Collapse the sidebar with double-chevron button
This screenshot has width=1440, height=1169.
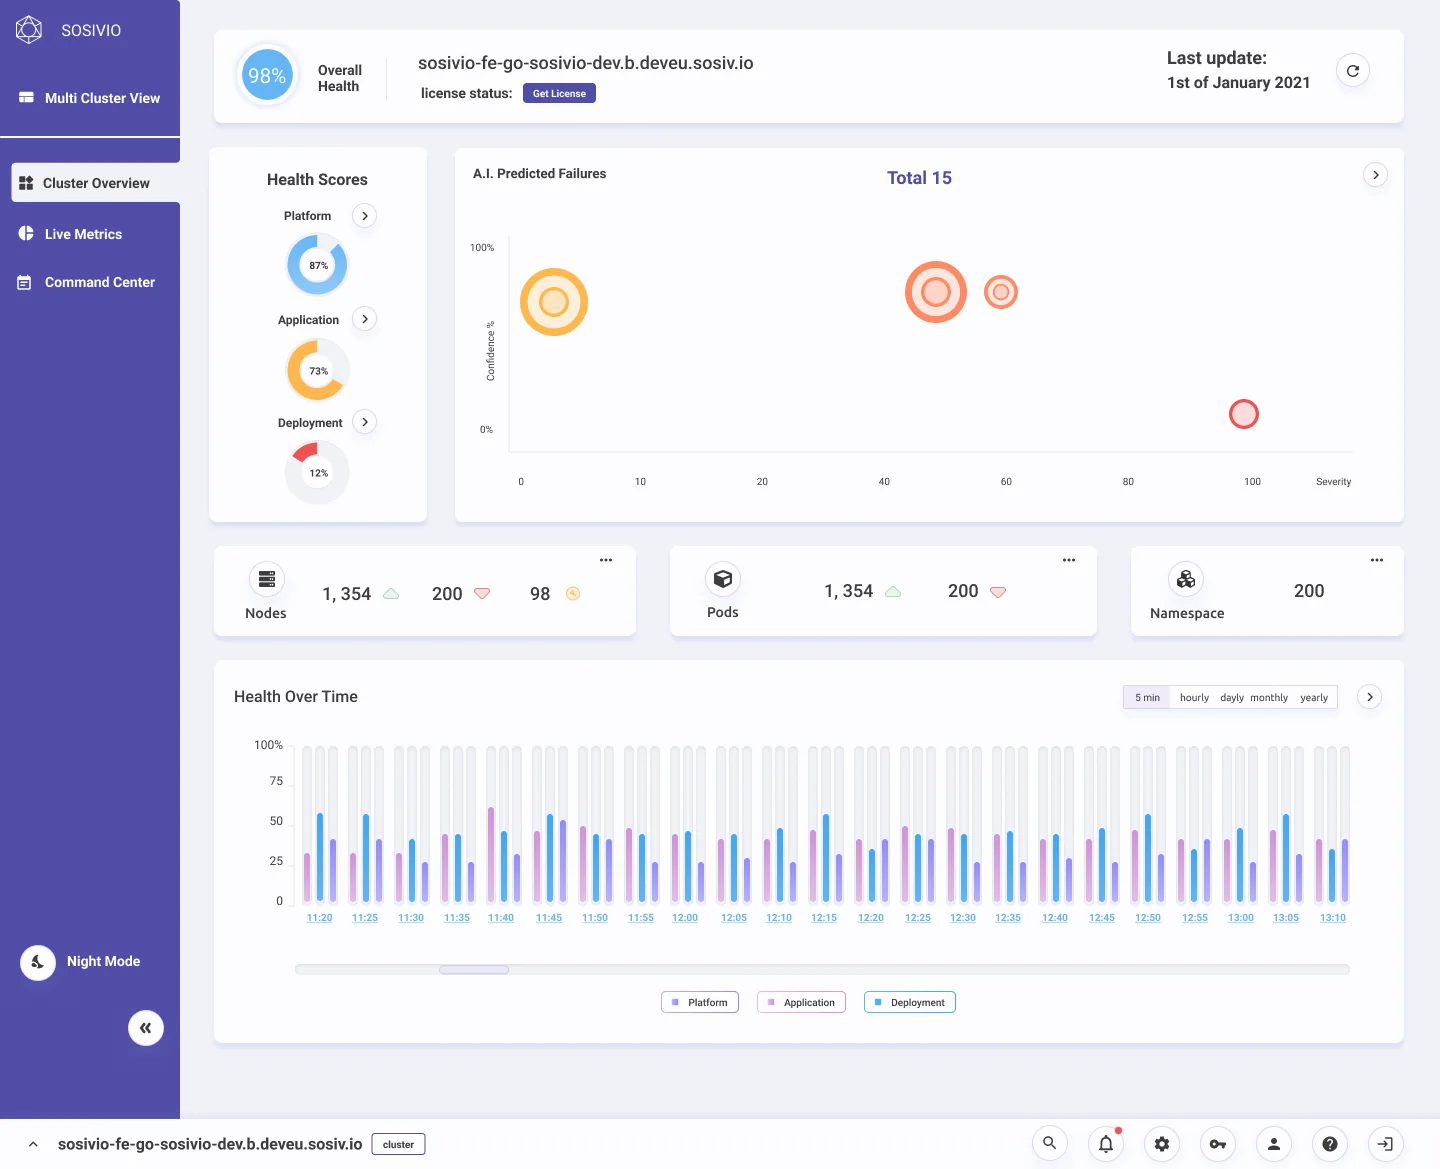point(146,1028)
